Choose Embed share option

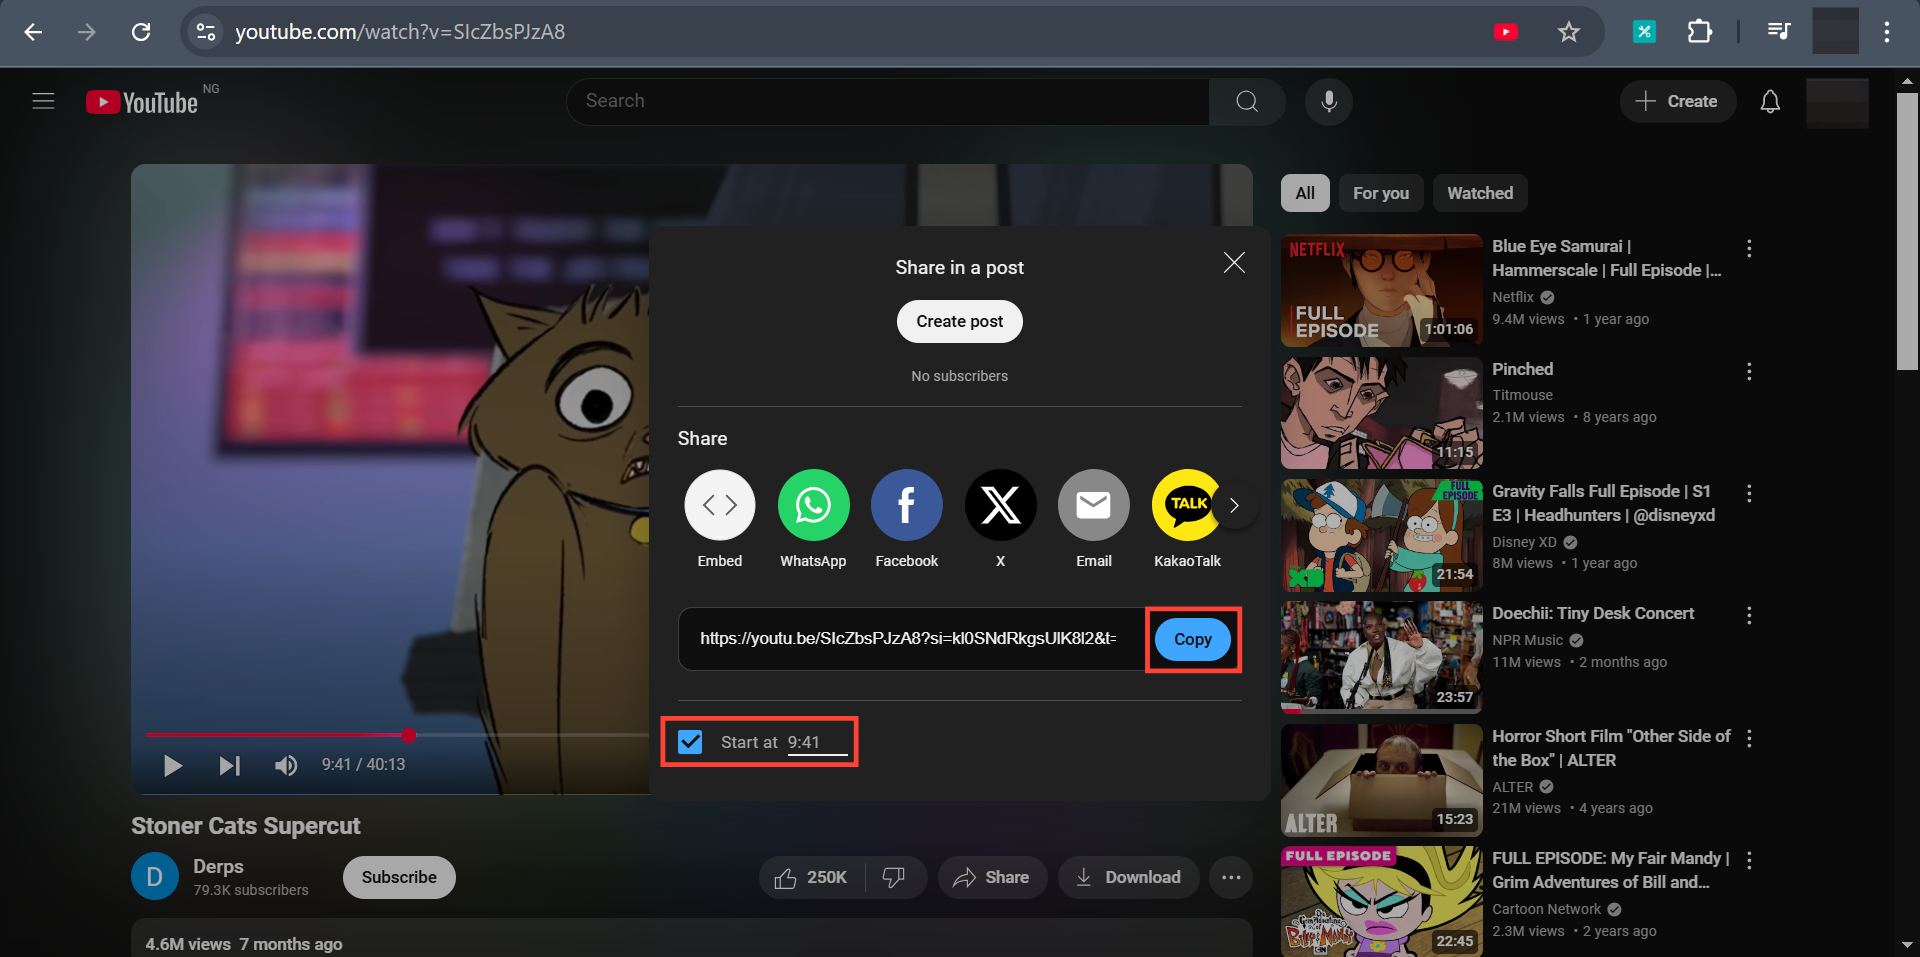tap(720, 519)
